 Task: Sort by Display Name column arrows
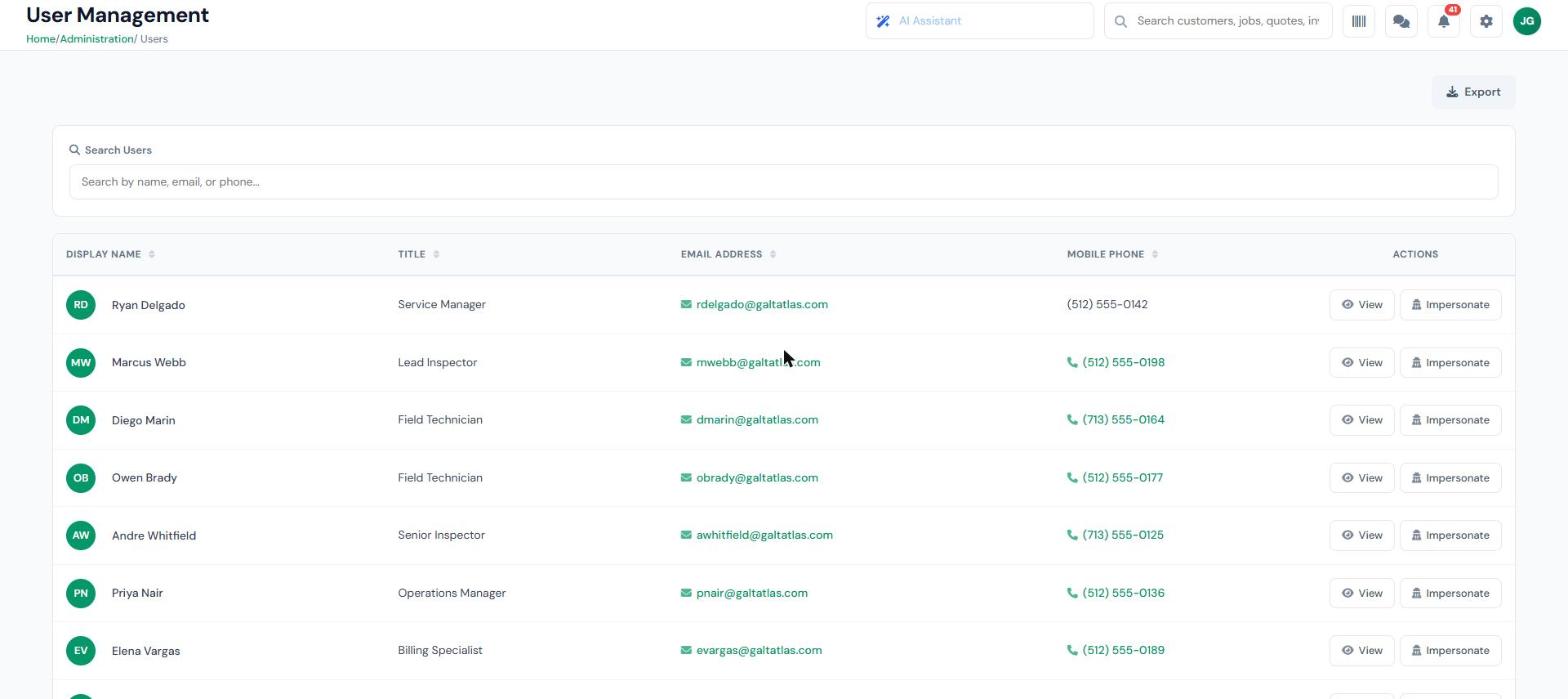click(x=152, y=254)
